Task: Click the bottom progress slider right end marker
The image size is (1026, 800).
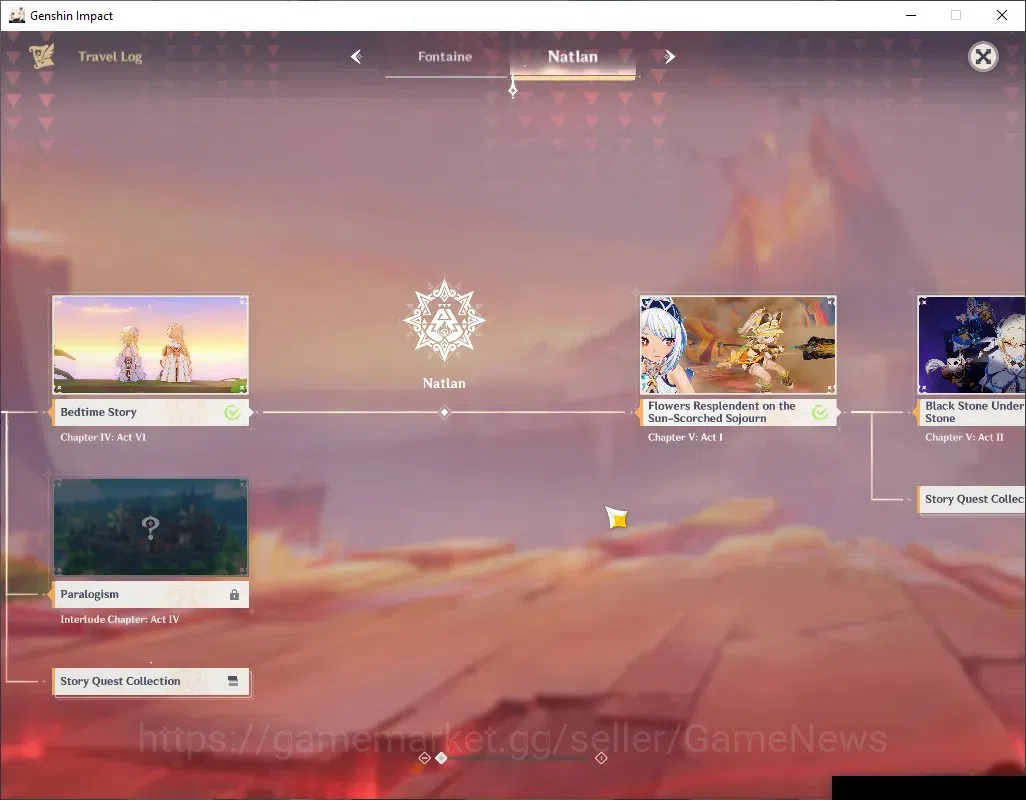Action: pos(601,758)
